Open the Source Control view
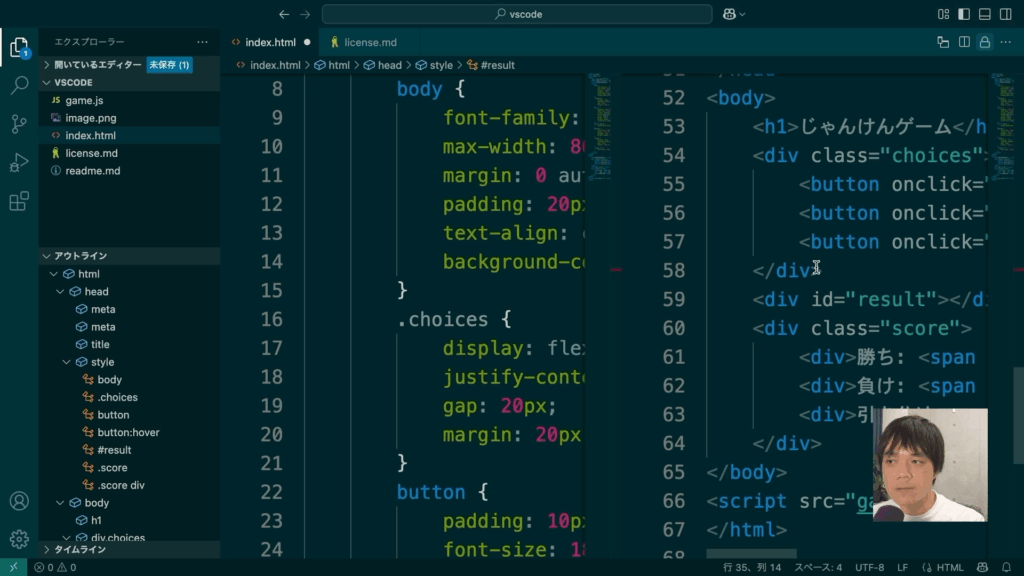 [x=19, y=124]
